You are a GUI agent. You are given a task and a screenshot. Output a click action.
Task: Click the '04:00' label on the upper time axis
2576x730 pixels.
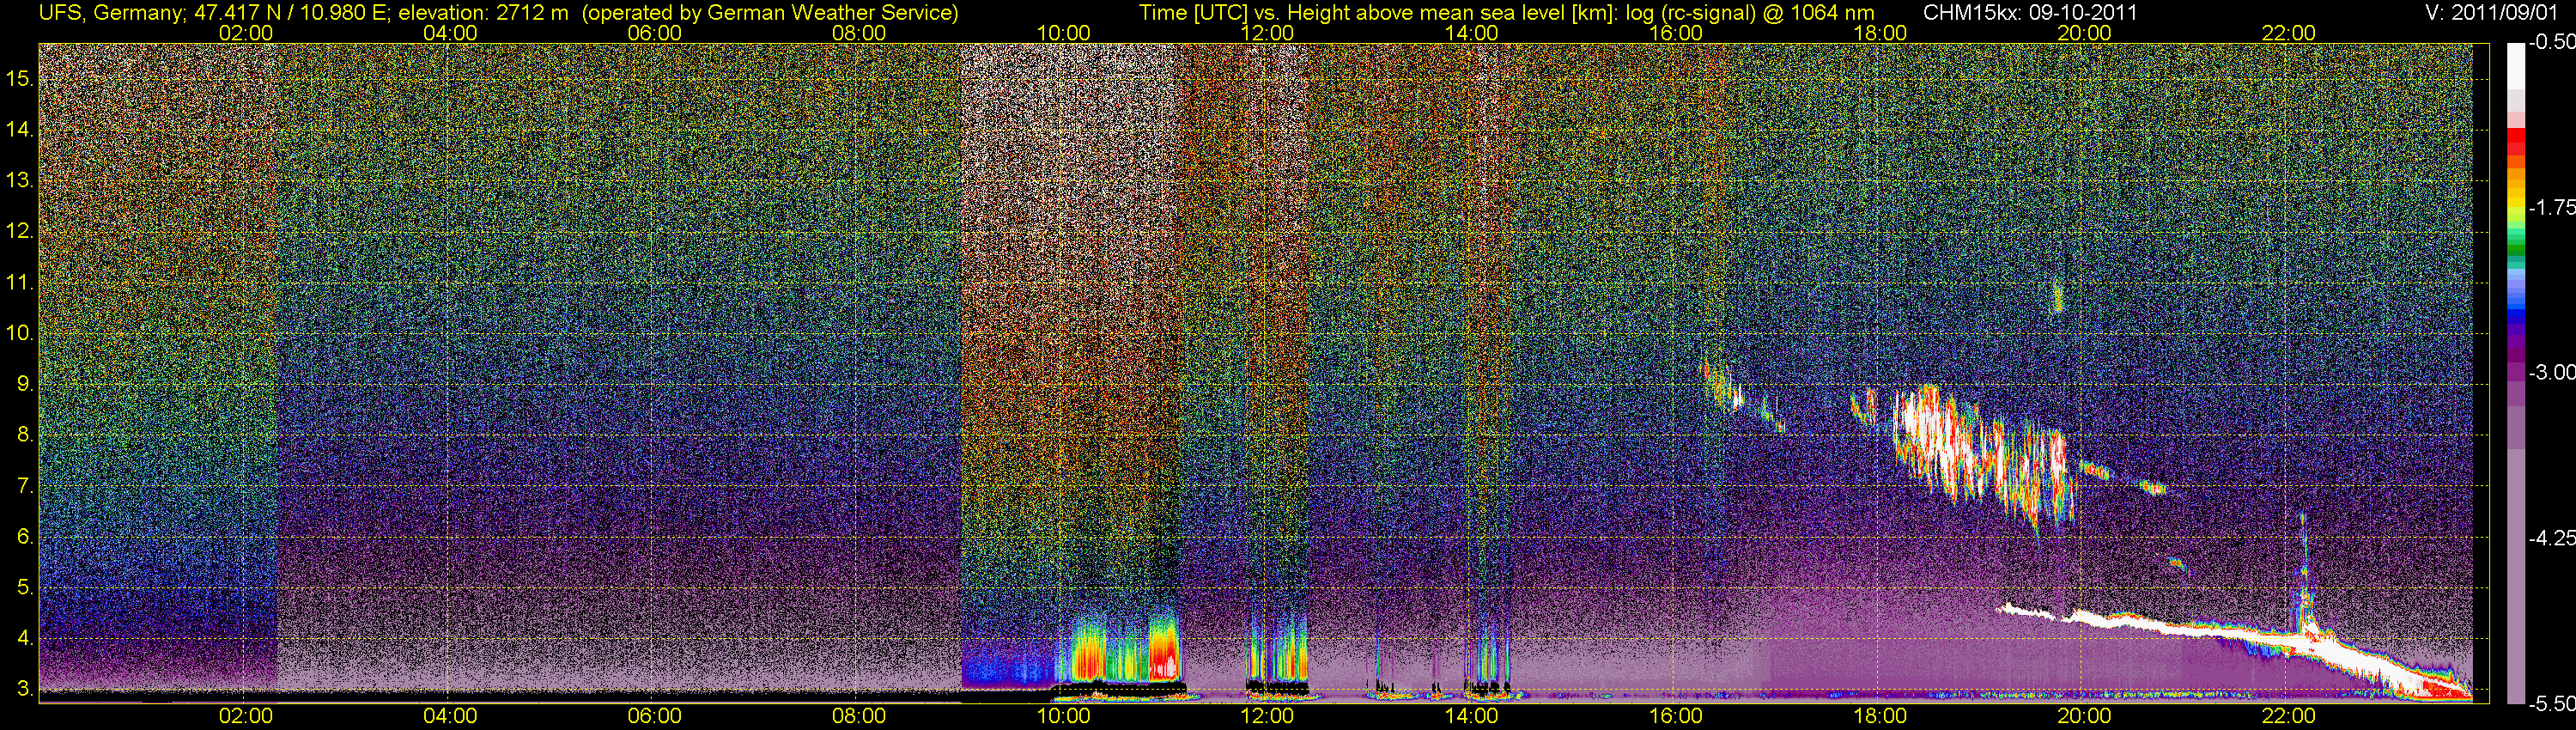click(x=450, y=33)
